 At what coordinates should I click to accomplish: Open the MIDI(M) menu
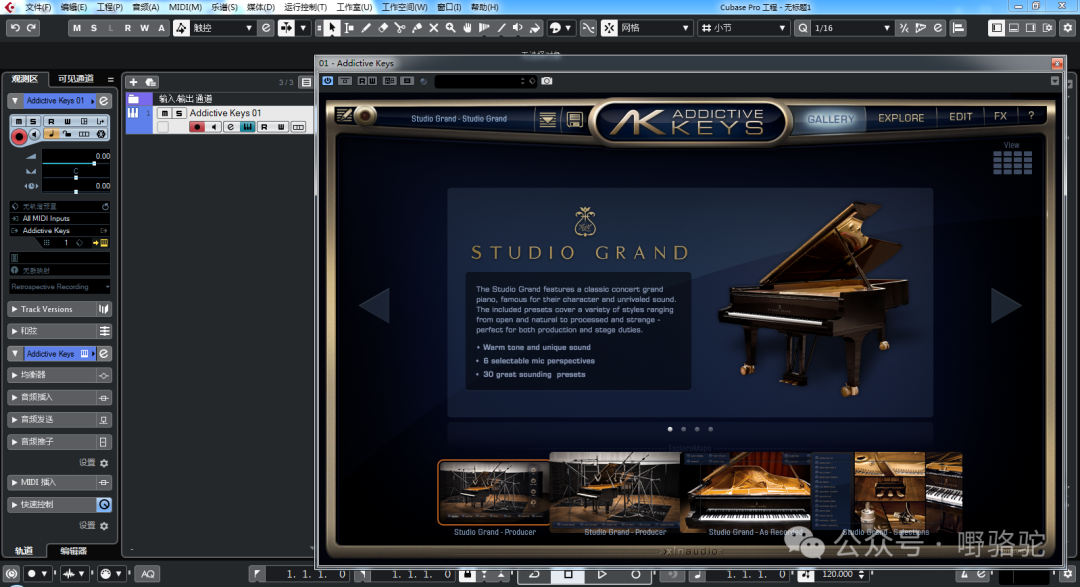coord(184,7)
